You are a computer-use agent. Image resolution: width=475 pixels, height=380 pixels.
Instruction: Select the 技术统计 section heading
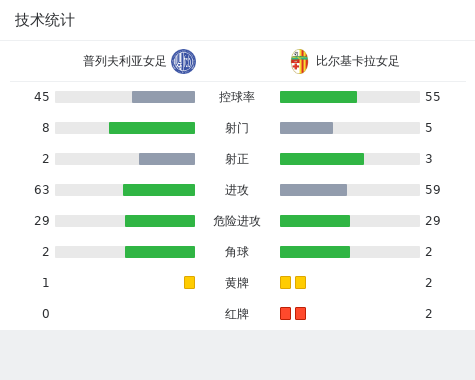tap(45, 20)
